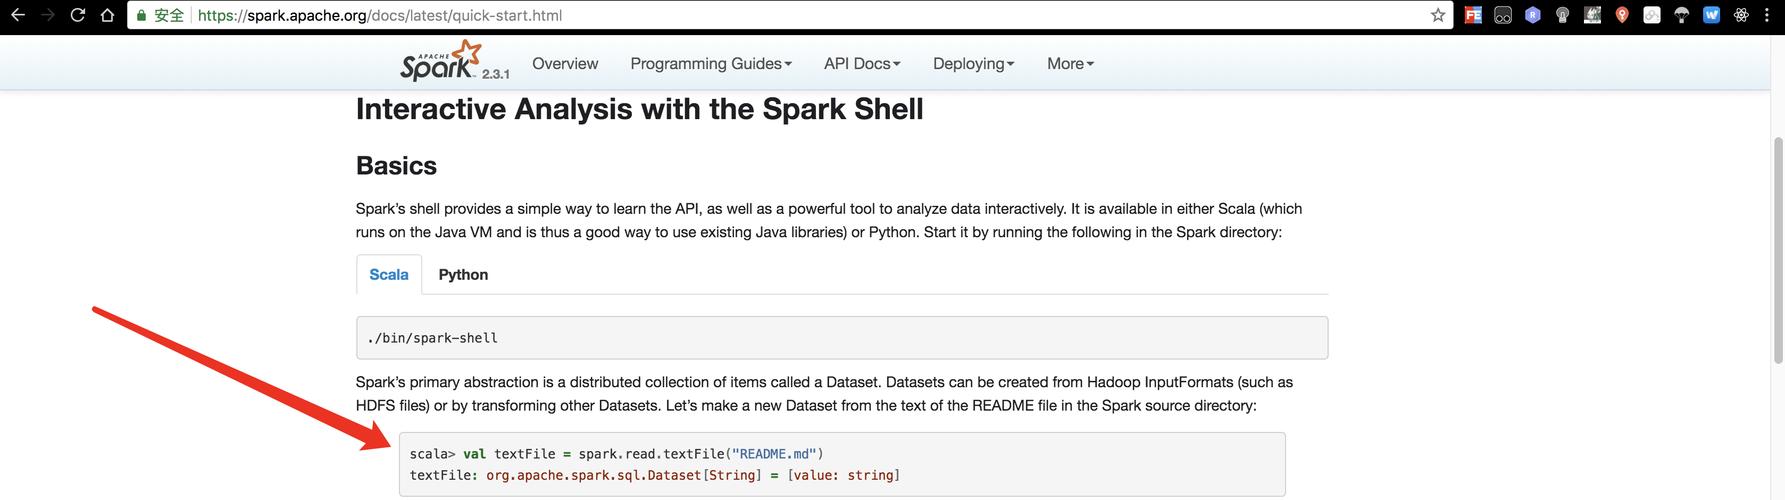Screen dimensions: 1785x500
Task: Click the org.apache.spark.sql.Dataset output line
Action: click(655, 475)
